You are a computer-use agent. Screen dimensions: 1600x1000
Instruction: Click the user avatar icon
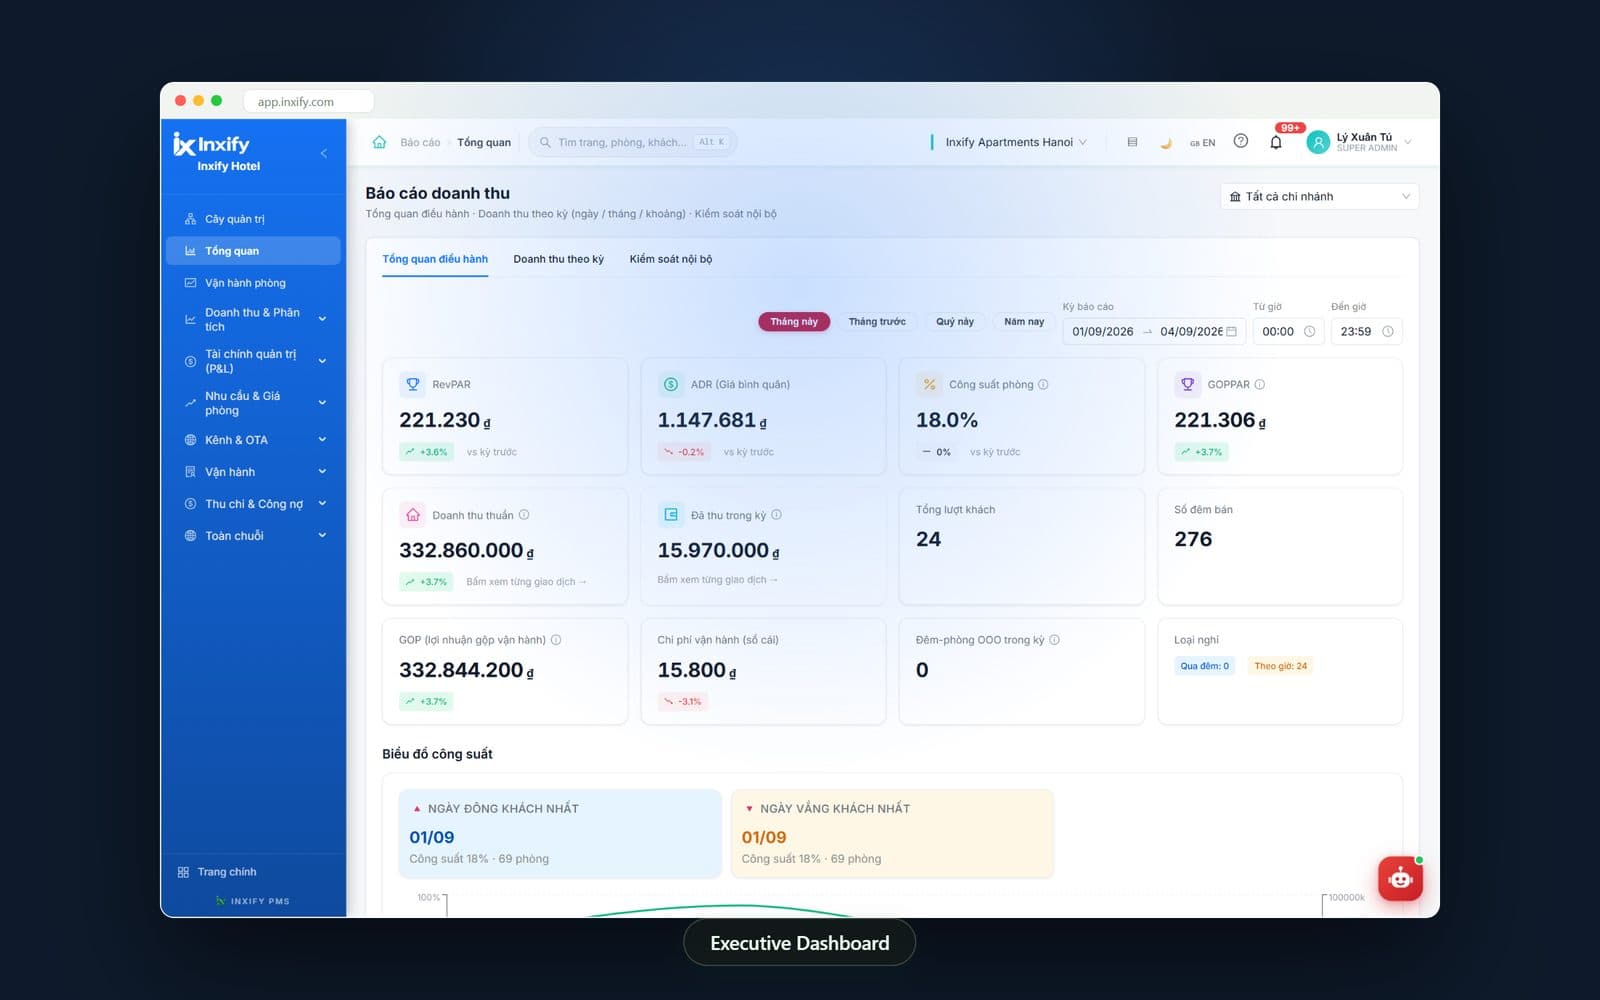(1318, 142)
